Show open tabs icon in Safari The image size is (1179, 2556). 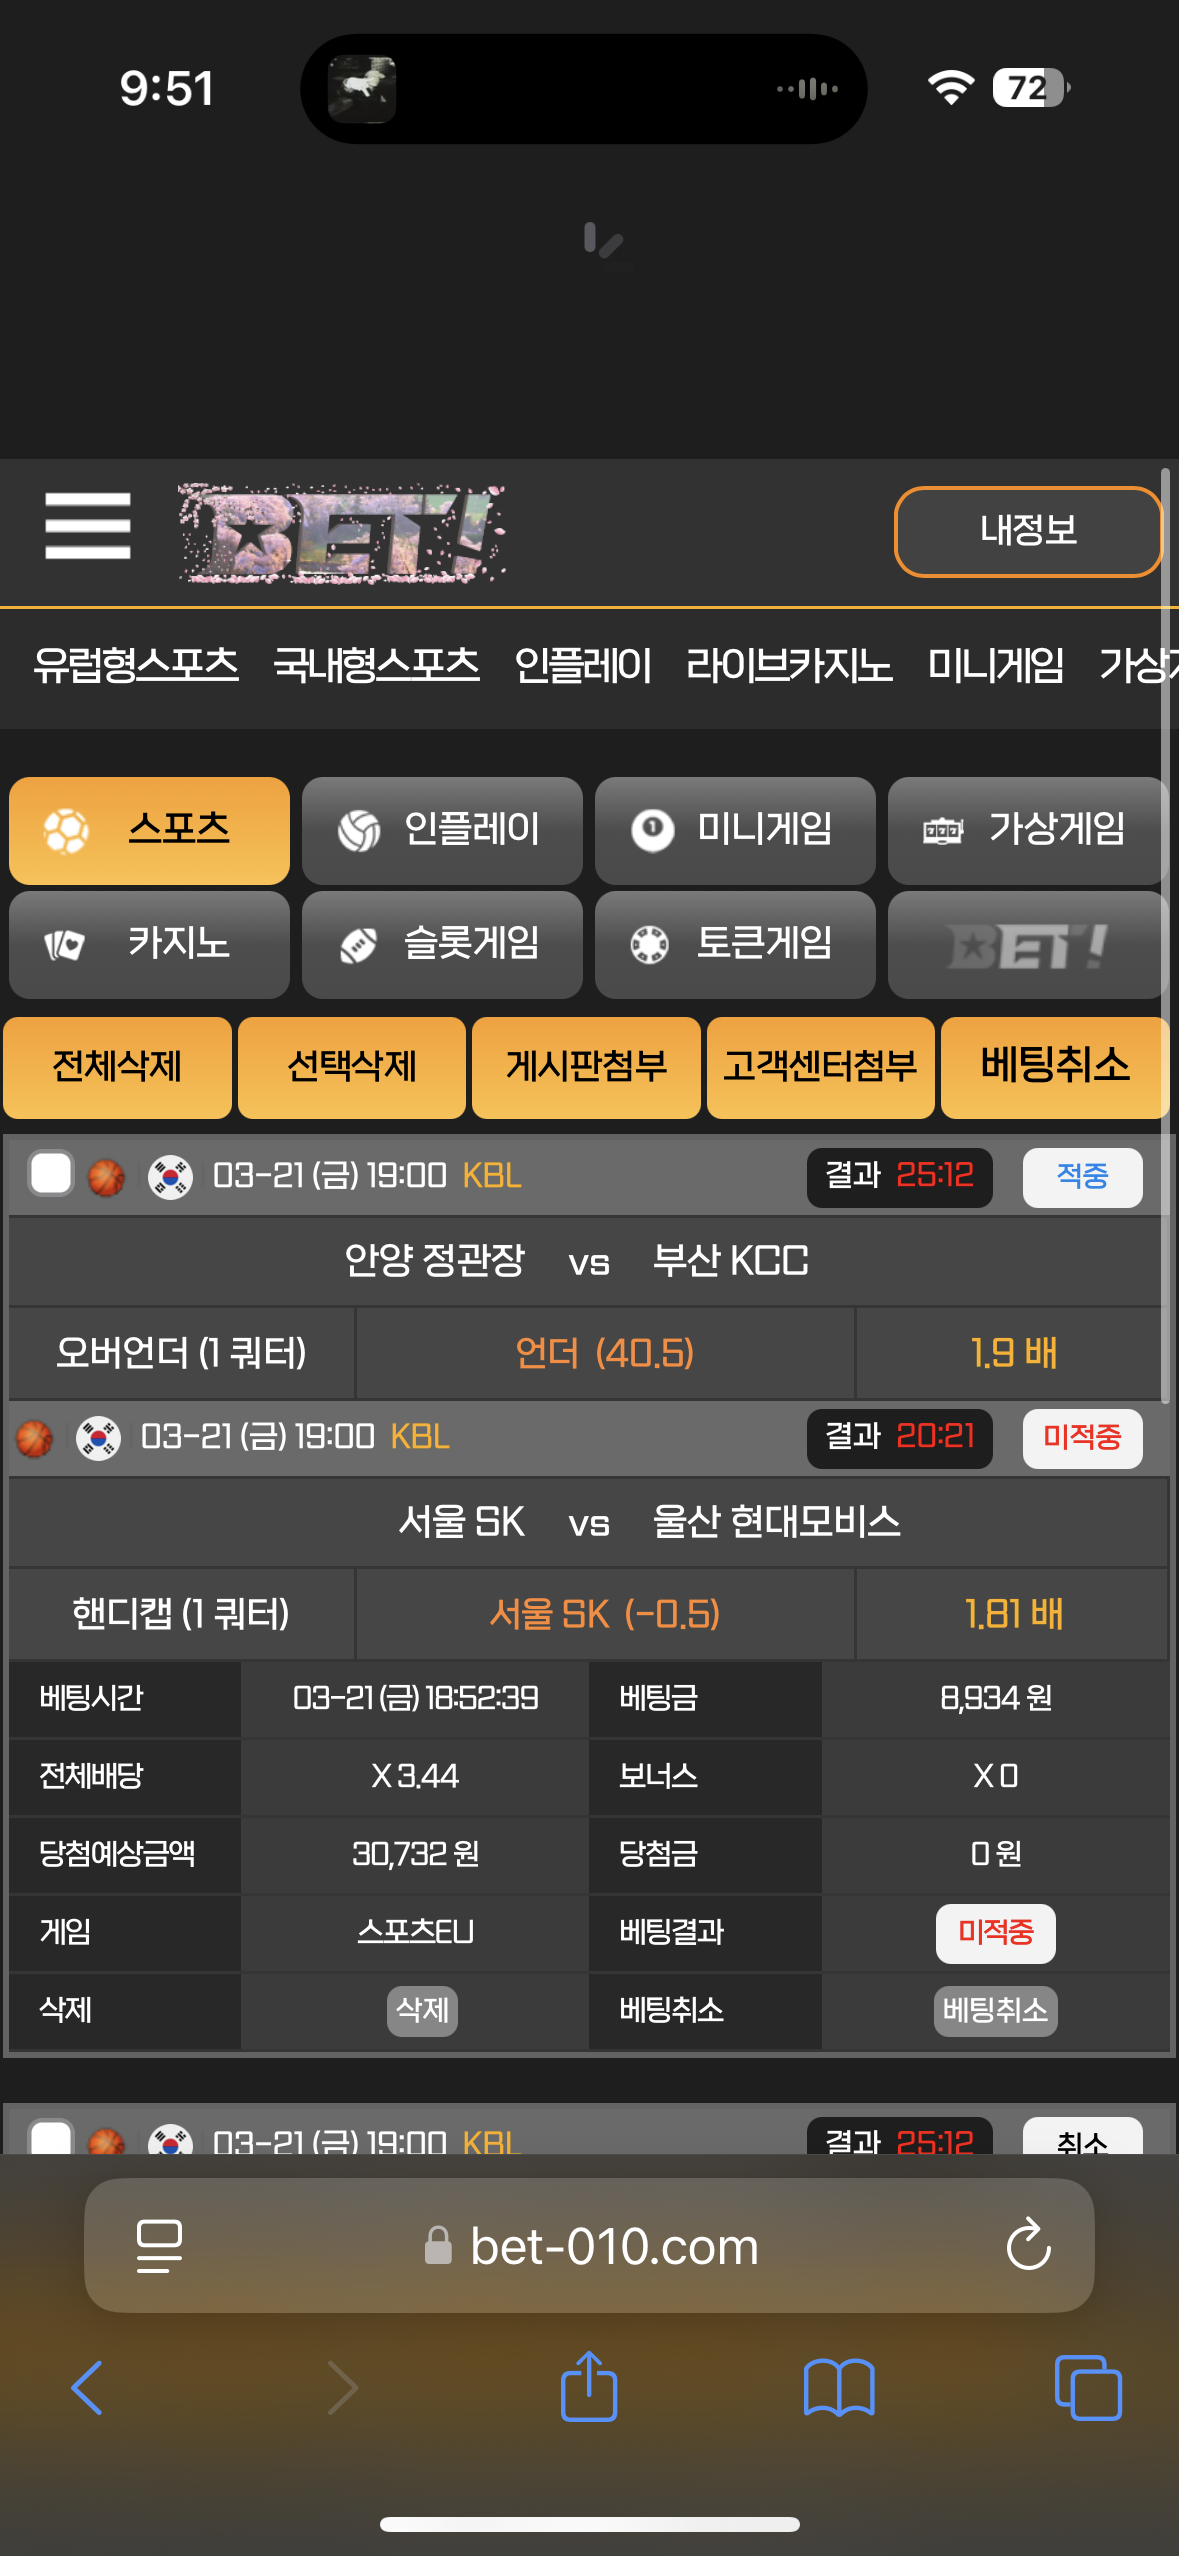1088,2388
